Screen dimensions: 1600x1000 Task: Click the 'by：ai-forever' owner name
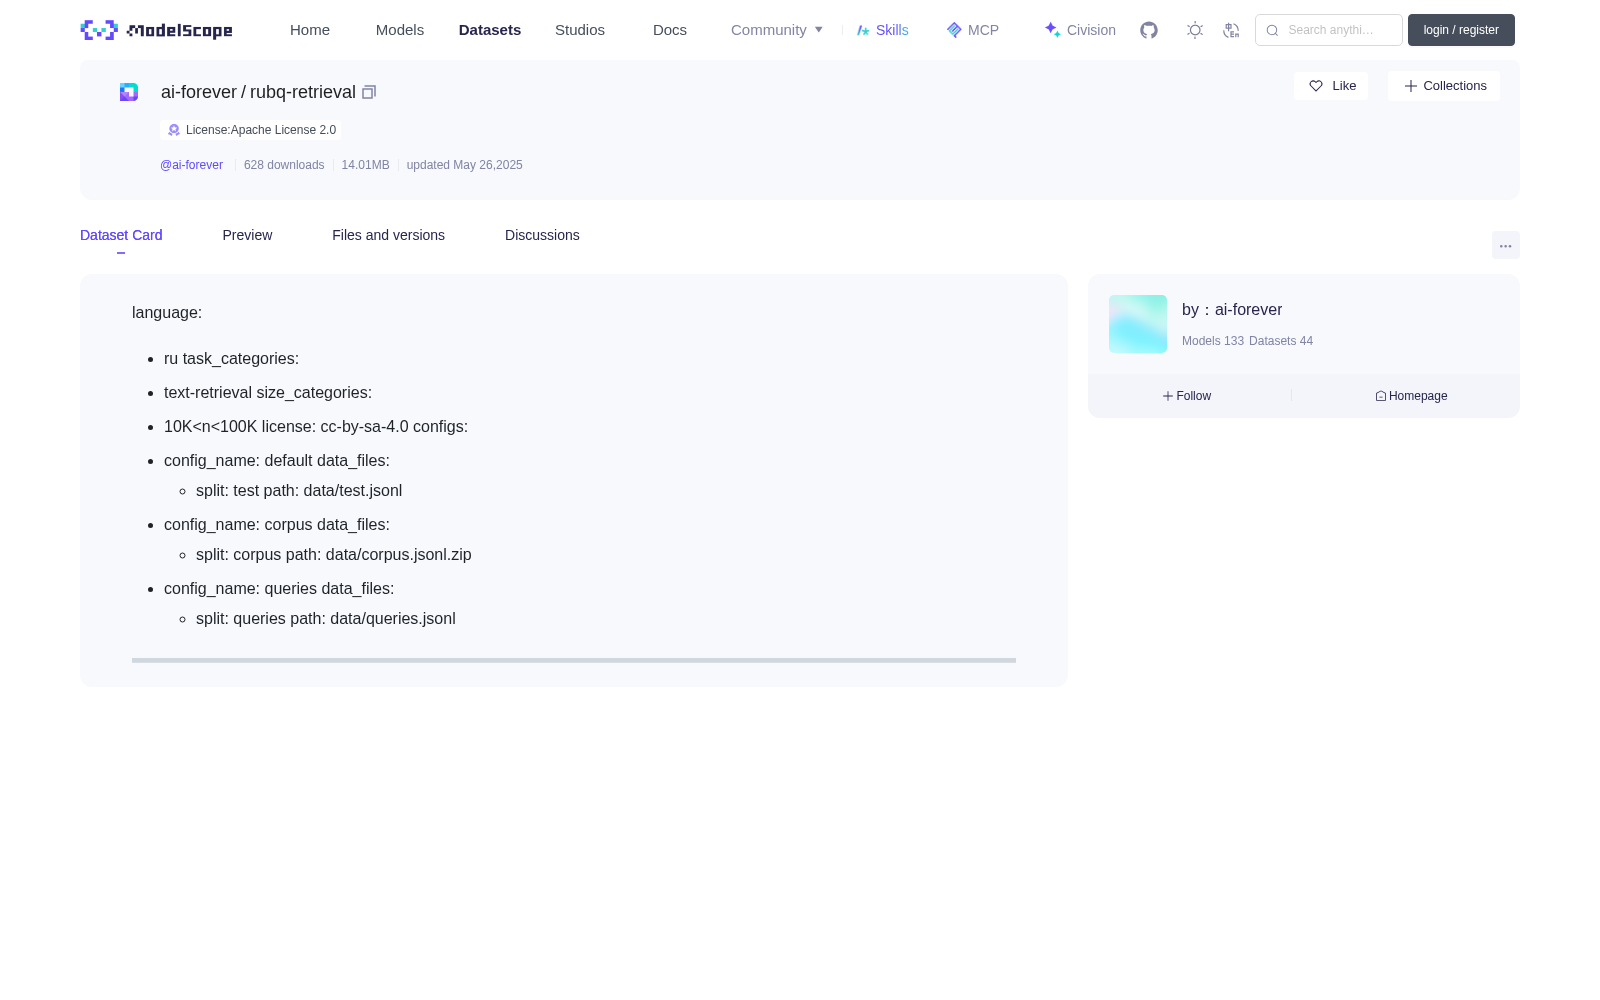pyautogui.click(x=1232, y=310)
